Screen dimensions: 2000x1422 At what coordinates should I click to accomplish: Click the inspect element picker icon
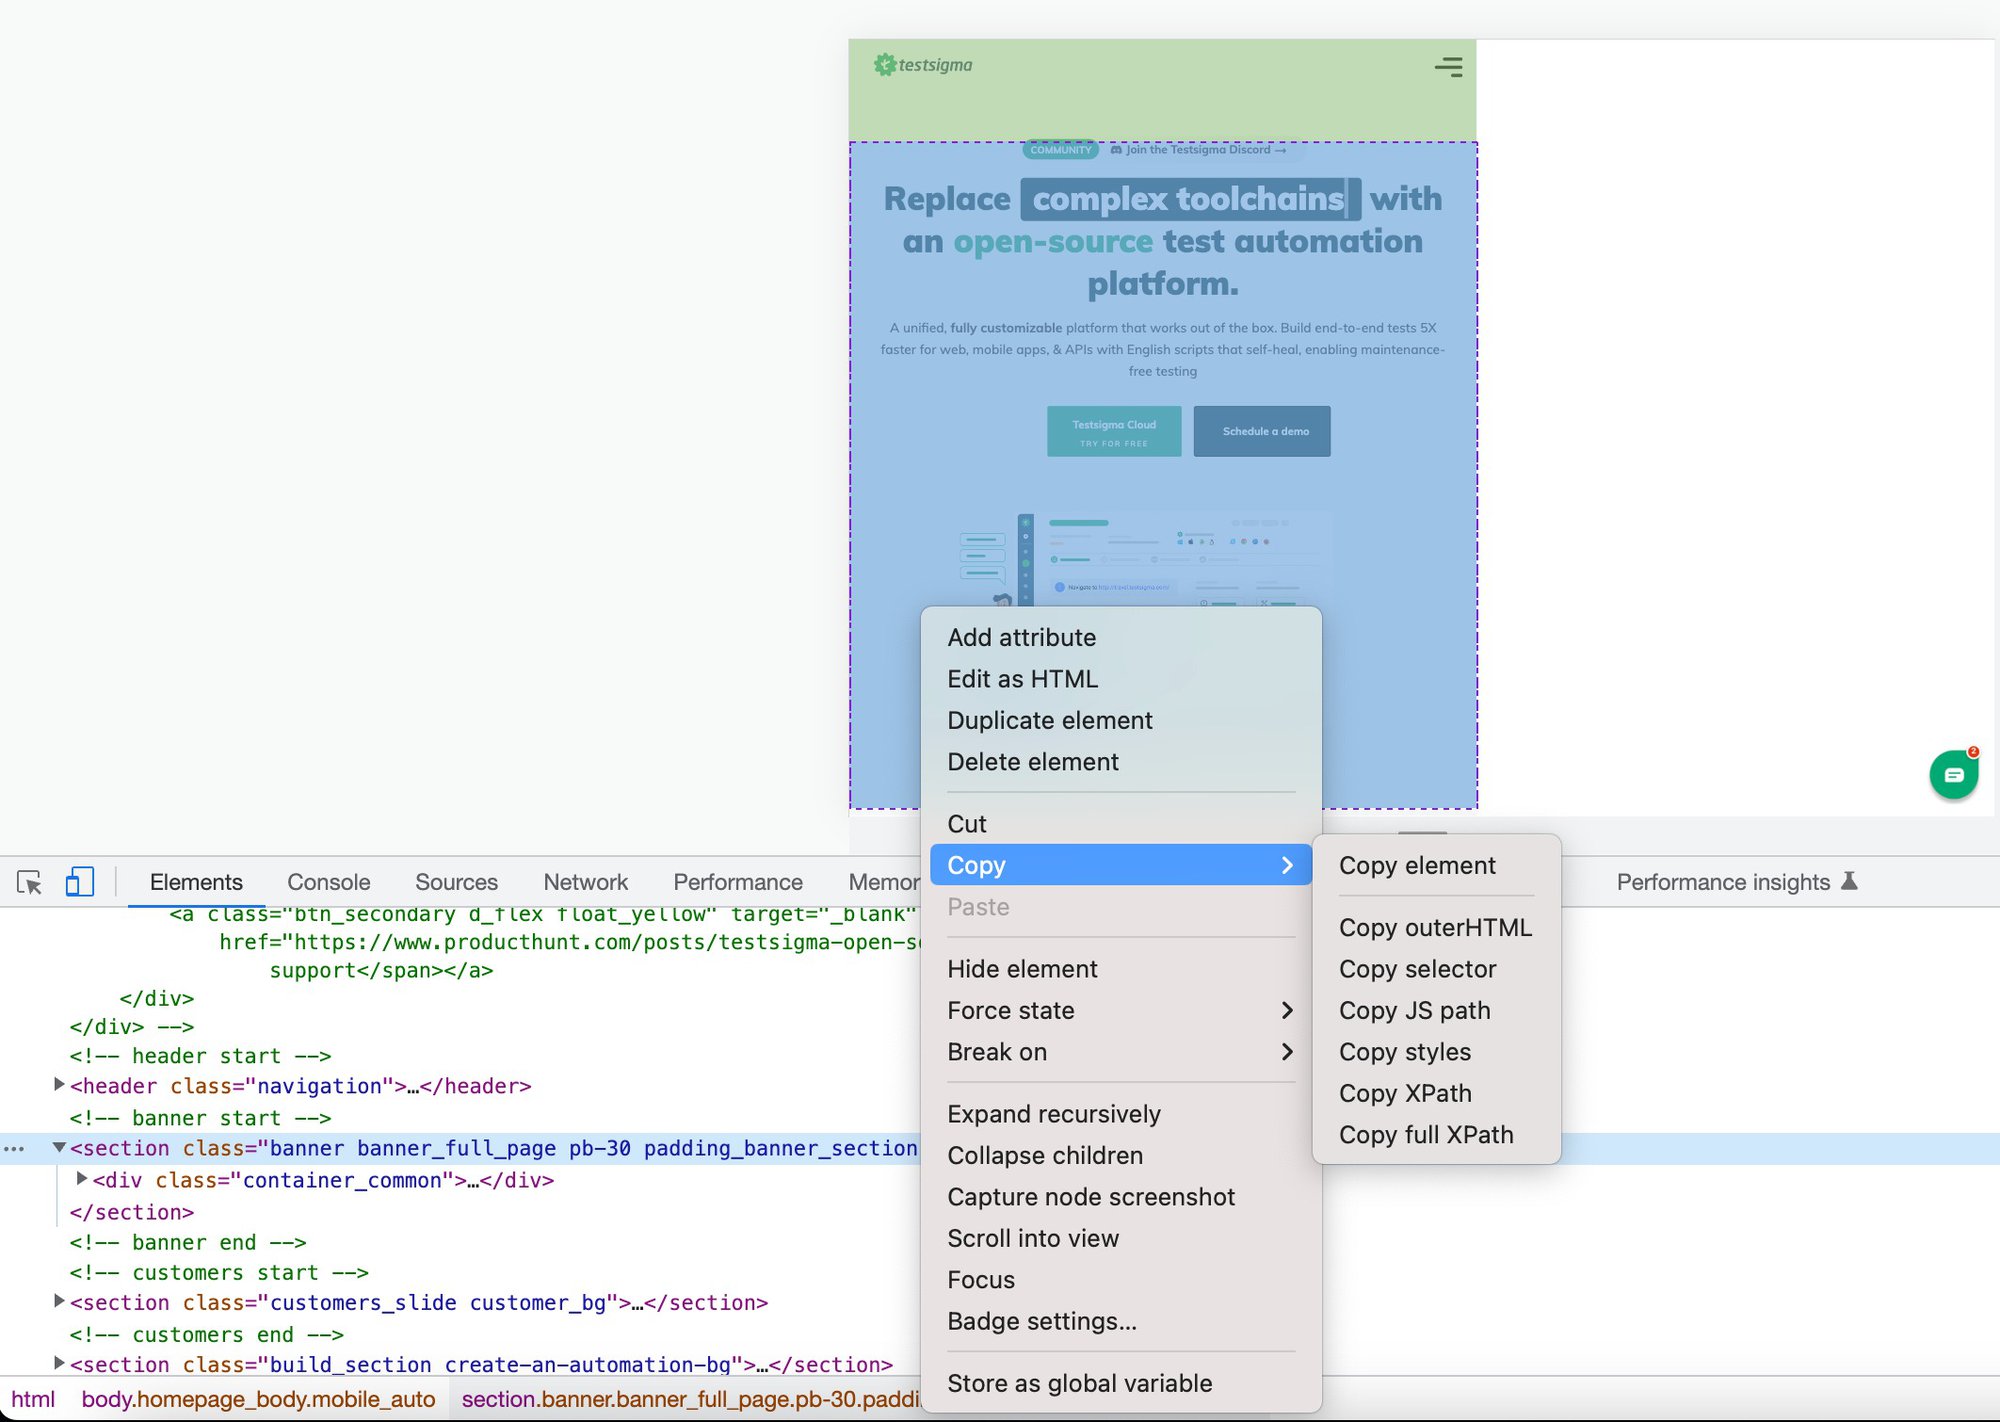[x=29, y=882]
